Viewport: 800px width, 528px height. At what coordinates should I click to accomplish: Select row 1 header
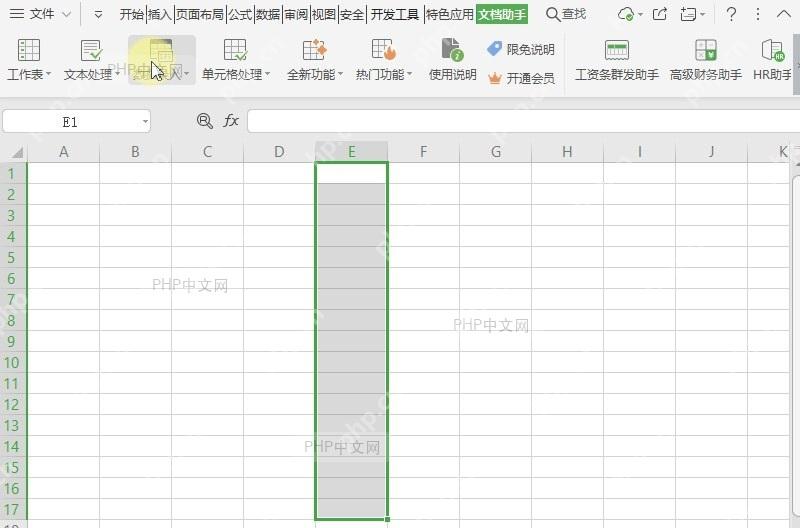point(13,173)
